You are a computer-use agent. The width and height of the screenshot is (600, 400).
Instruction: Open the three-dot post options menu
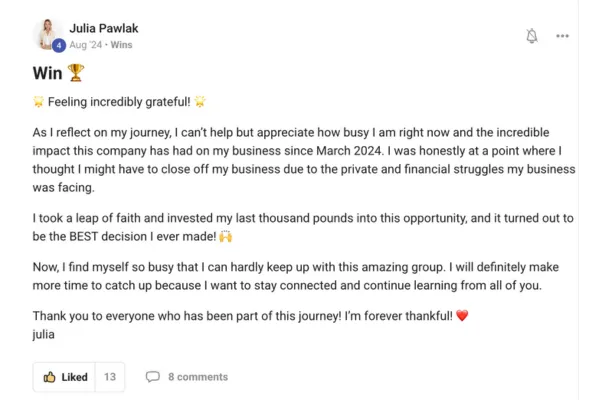point(562,36)
